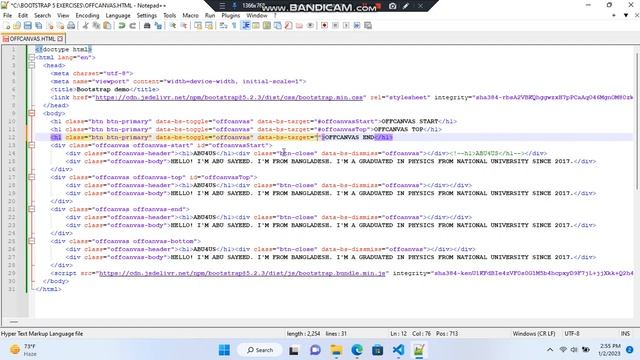Open the Language menu
640x360 pixels.
[118, 16]
